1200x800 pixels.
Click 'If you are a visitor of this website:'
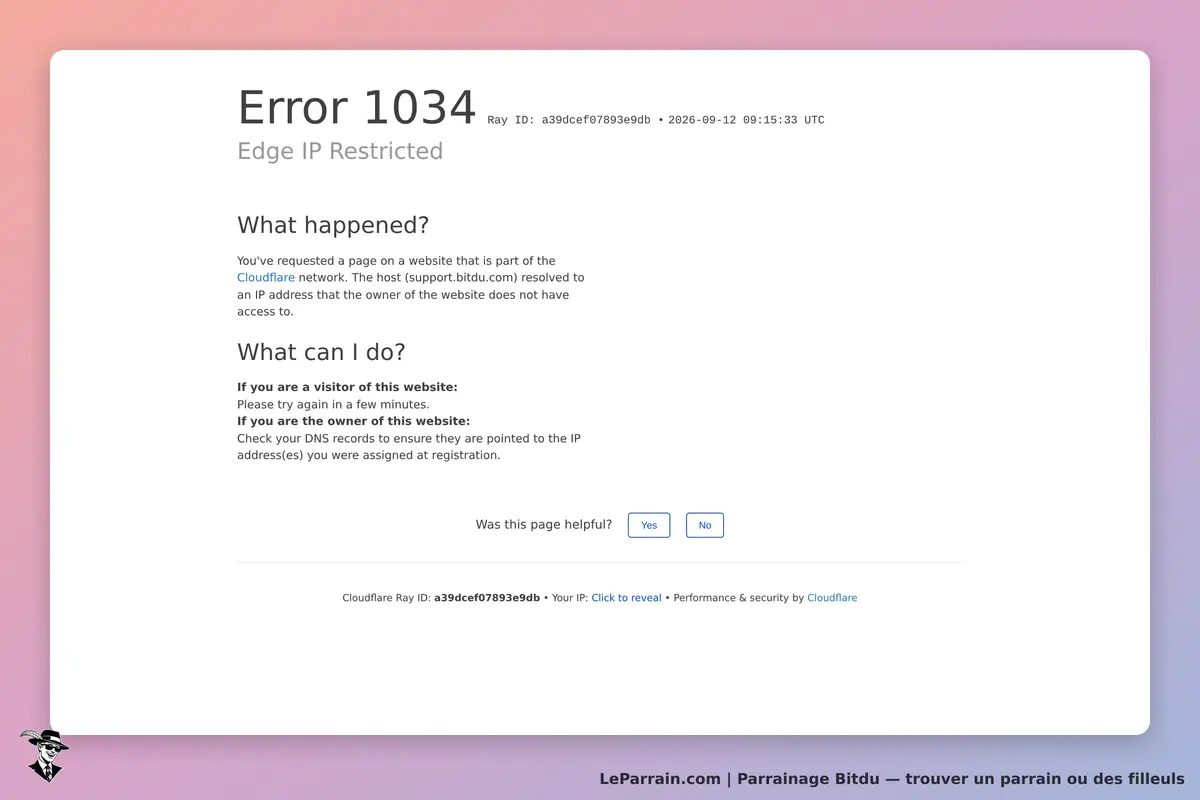347,387
